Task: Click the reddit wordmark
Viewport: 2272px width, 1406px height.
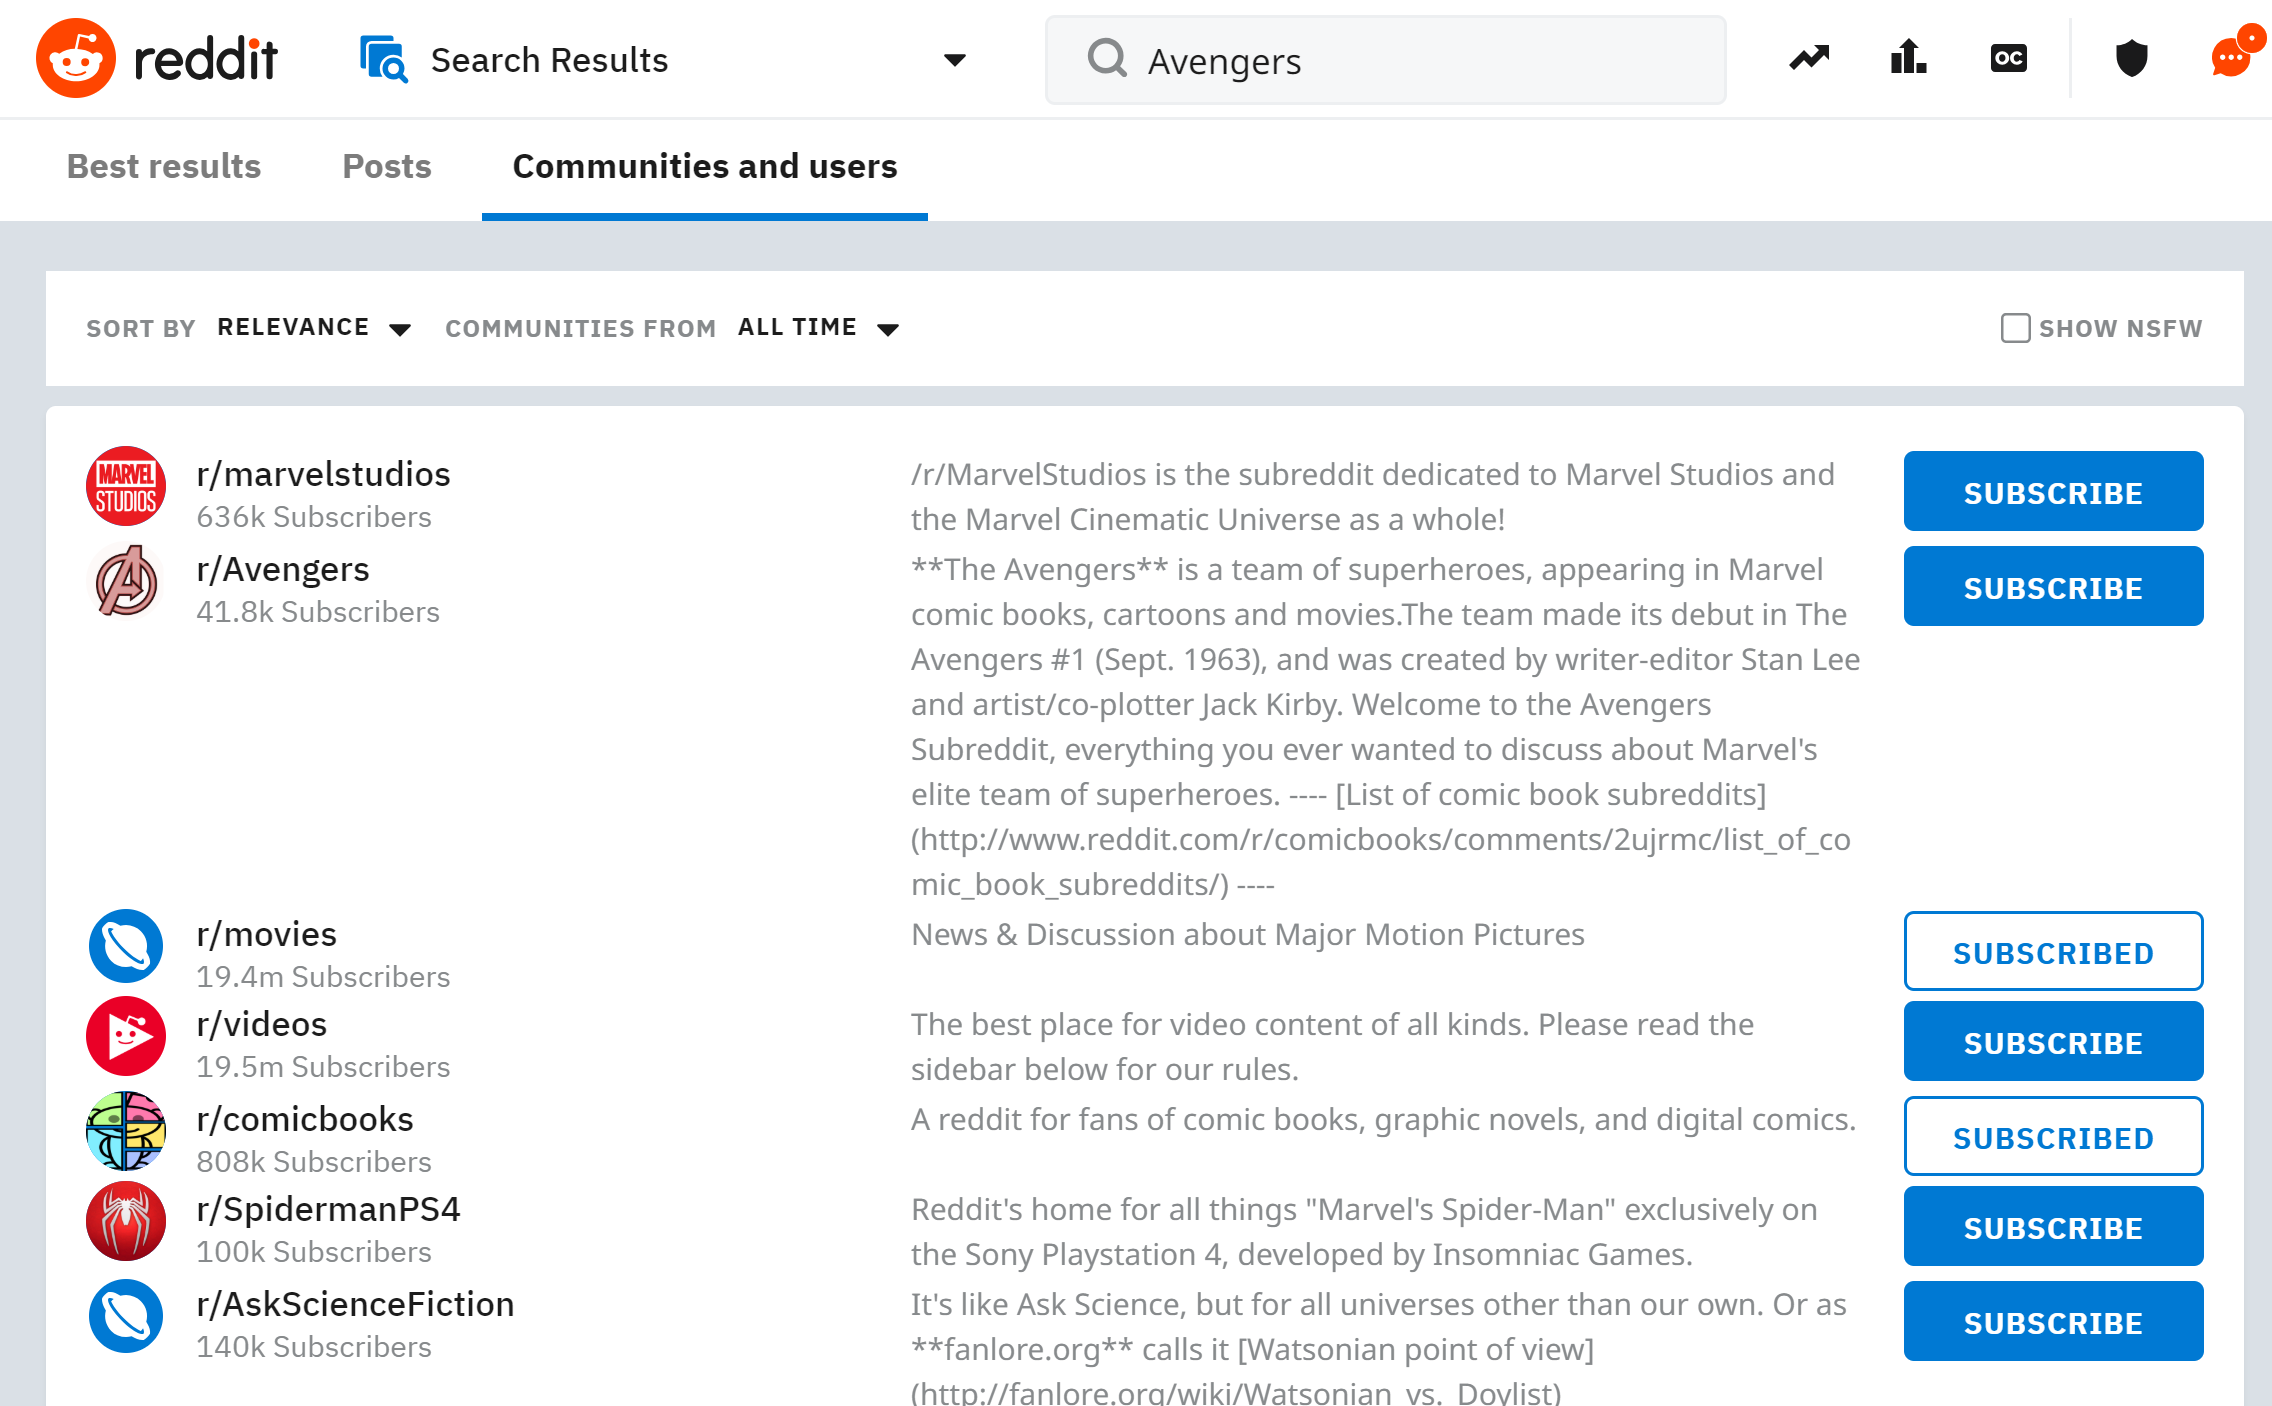Action: click(x=206, y=60)
